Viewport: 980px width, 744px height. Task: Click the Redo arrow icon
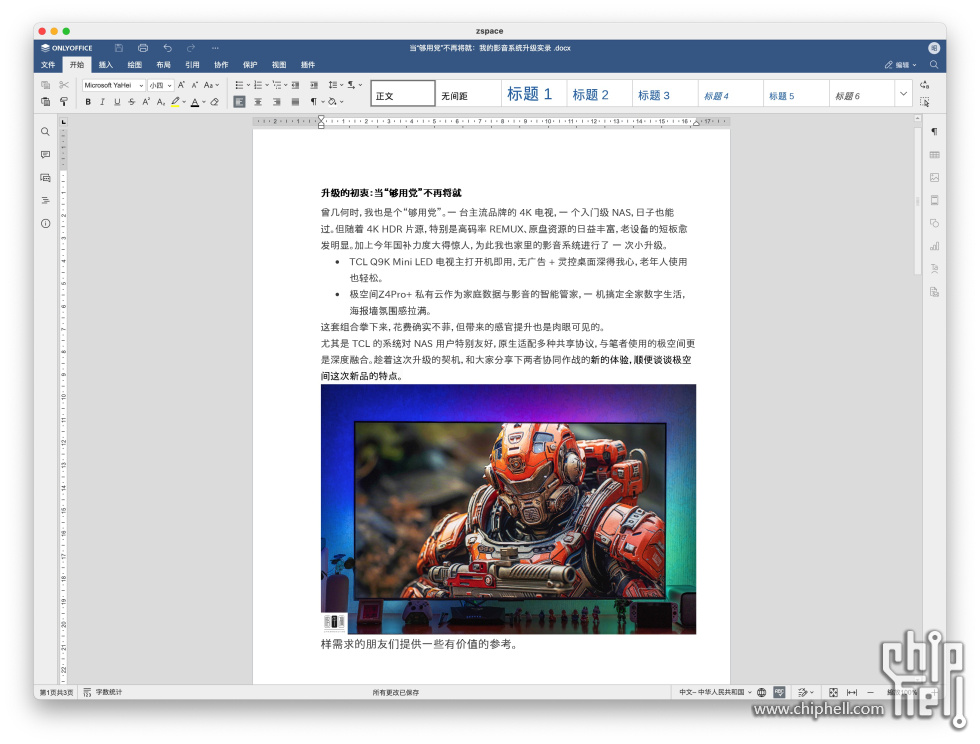(x=191, y=48)
